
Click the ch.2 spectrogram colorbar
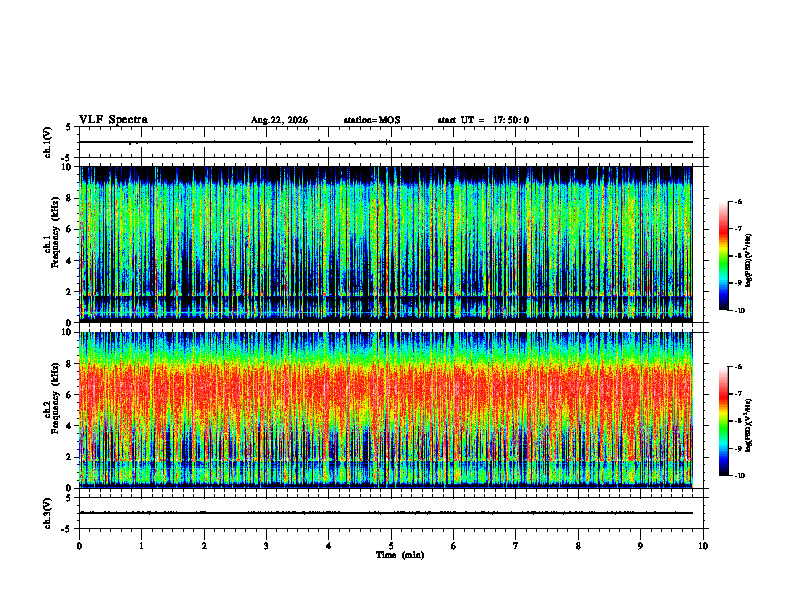tap(724, 421)
